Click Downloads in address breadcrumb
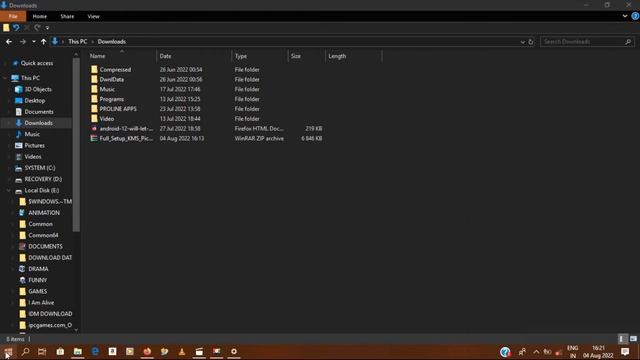 pos(111,42)
